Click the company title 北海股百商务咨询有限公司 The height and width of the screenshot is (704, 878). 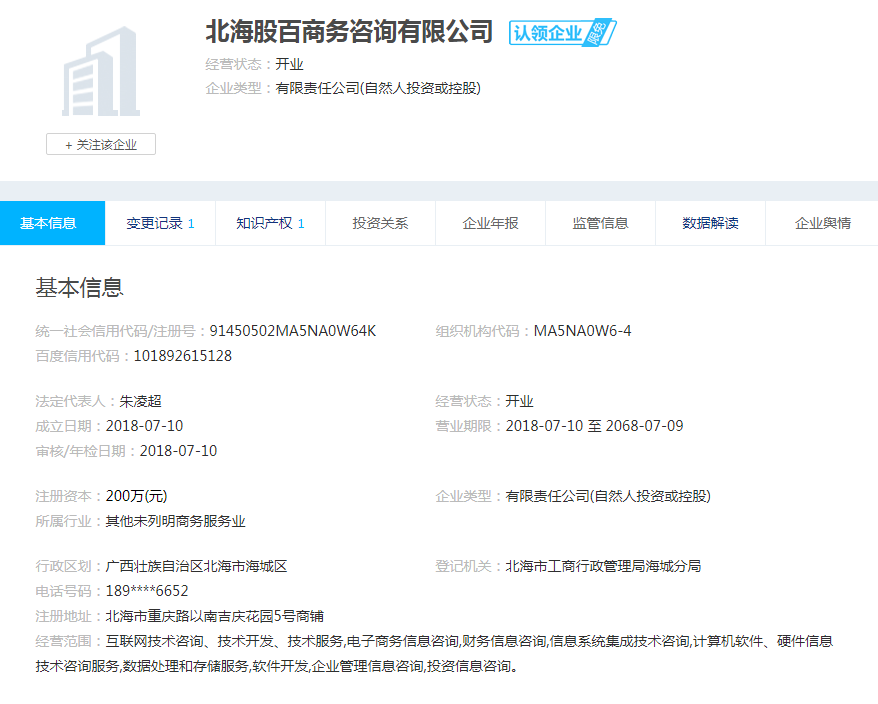(349, 32)
